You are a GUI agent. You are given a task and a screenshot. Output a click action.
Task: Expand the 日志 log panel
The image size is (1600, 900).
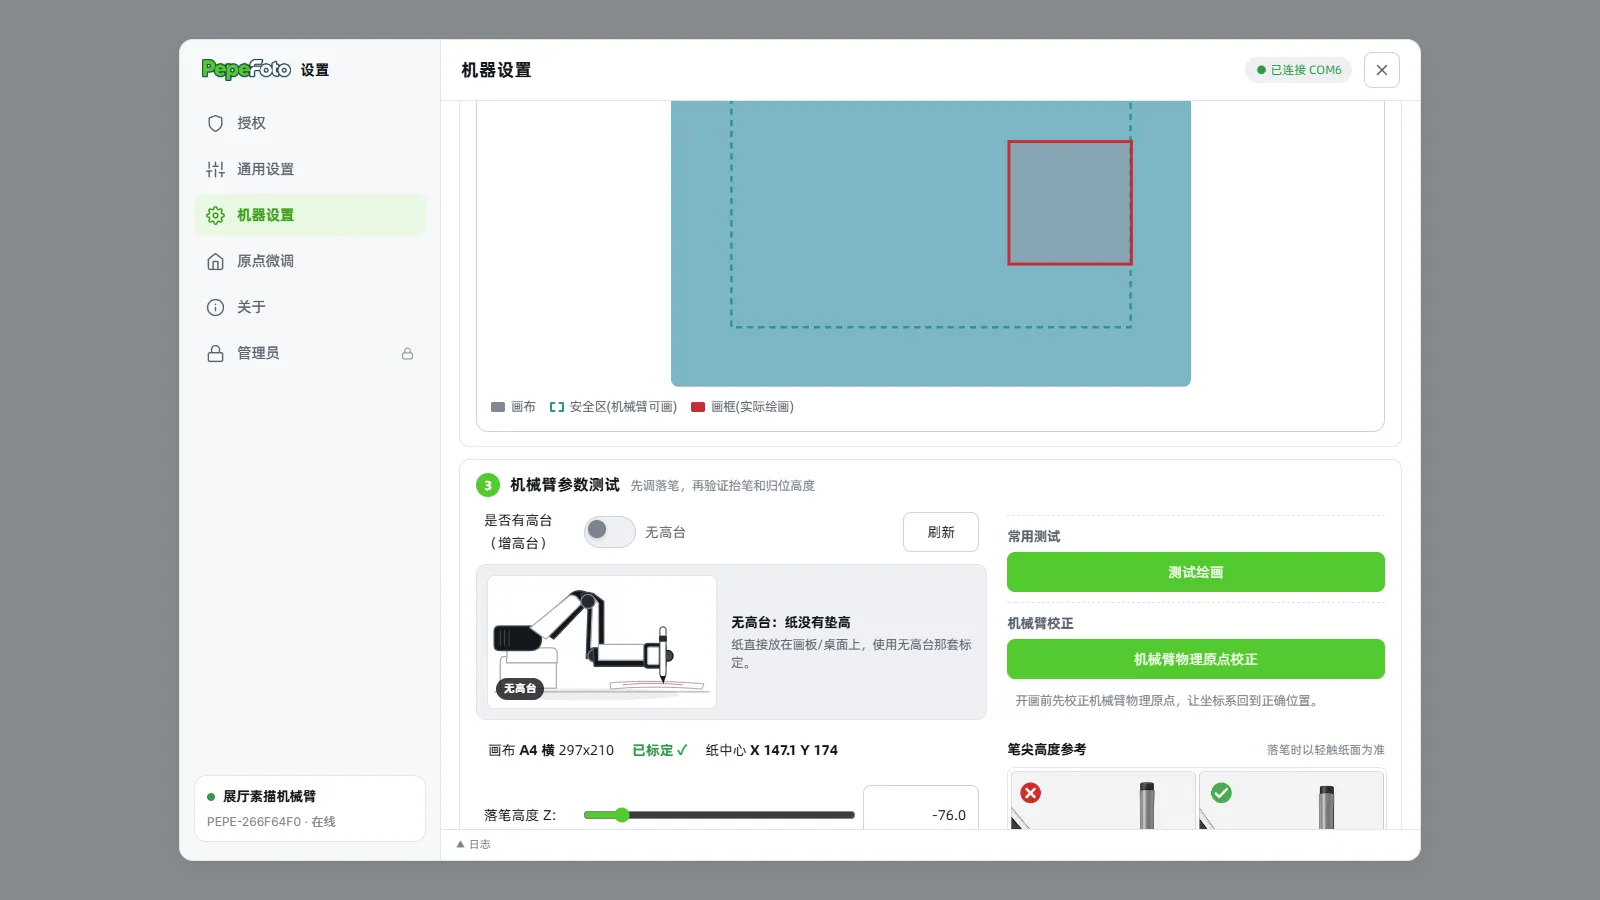point(474,844)
